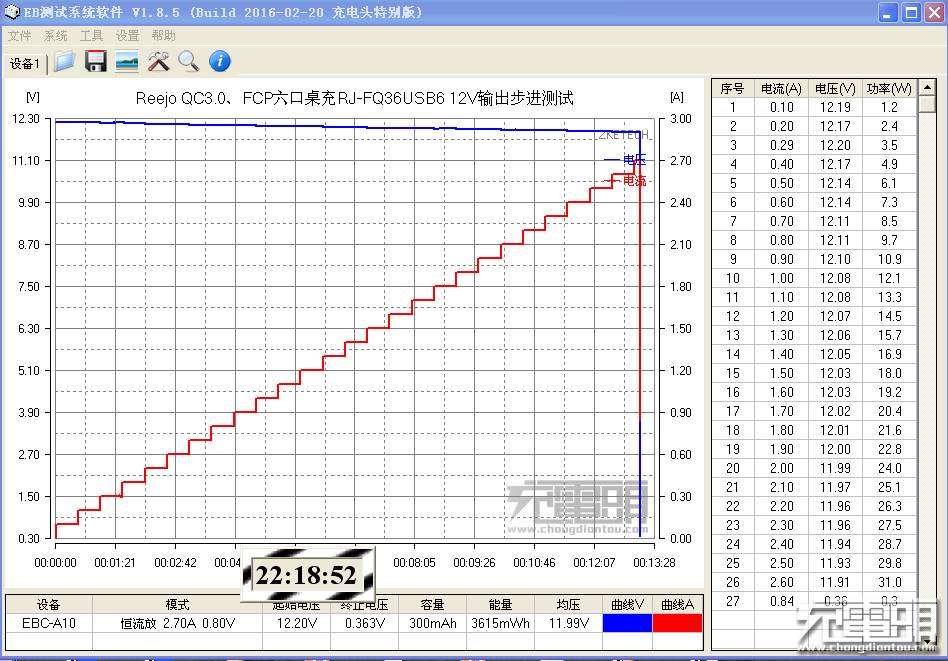Viewport: 948px width, 661px height.
Task: Click the 300mAh capacity cell
Action: coord(432,623)
